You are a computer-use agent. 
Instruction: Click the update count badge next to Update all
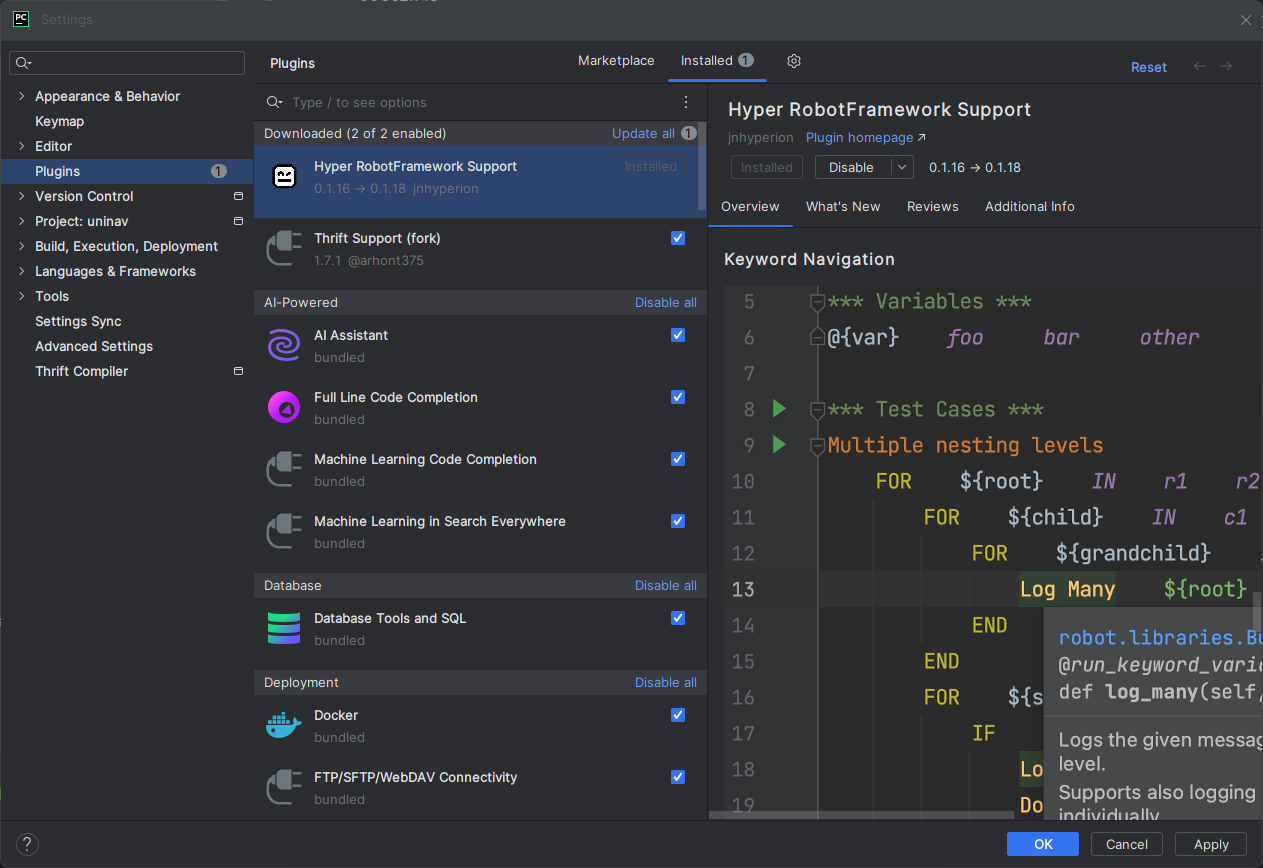[689, 133]
